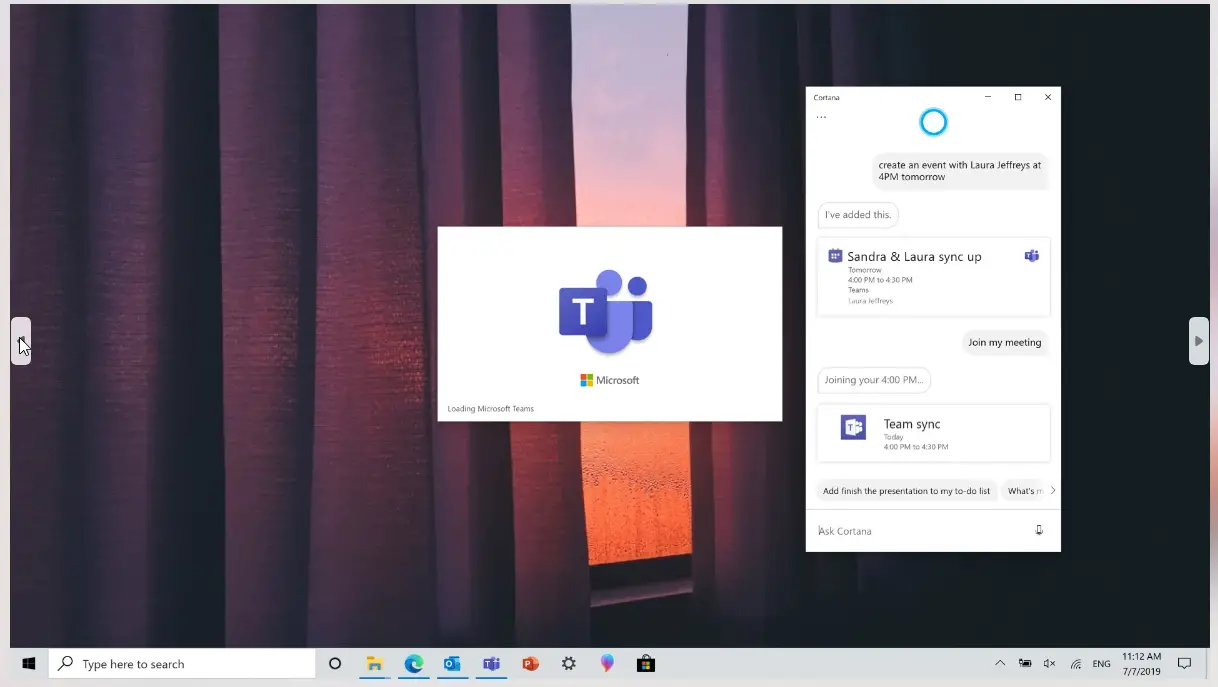Show hidden system tray icons

point(1000,663)
